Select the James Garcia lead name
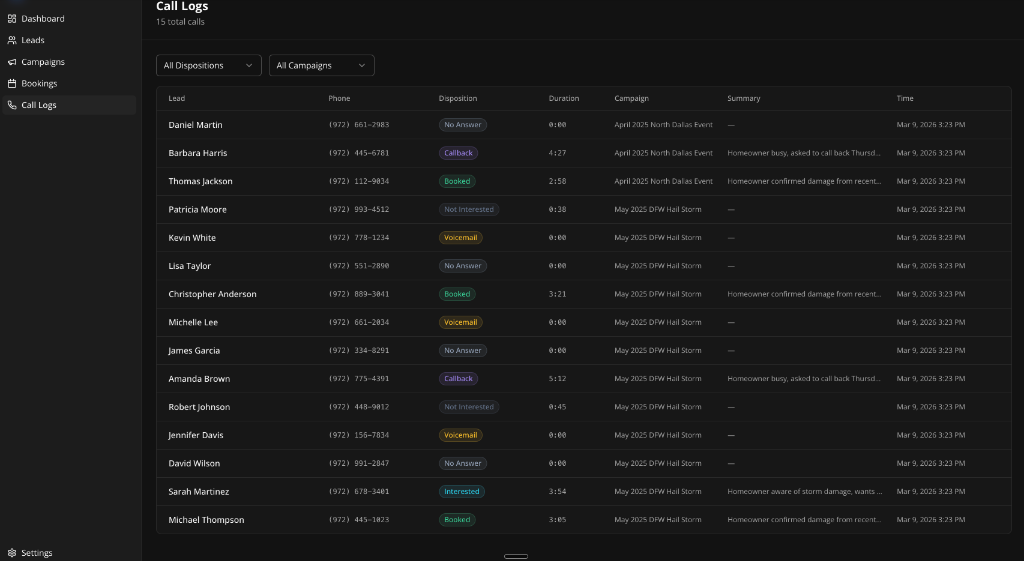 194,351
